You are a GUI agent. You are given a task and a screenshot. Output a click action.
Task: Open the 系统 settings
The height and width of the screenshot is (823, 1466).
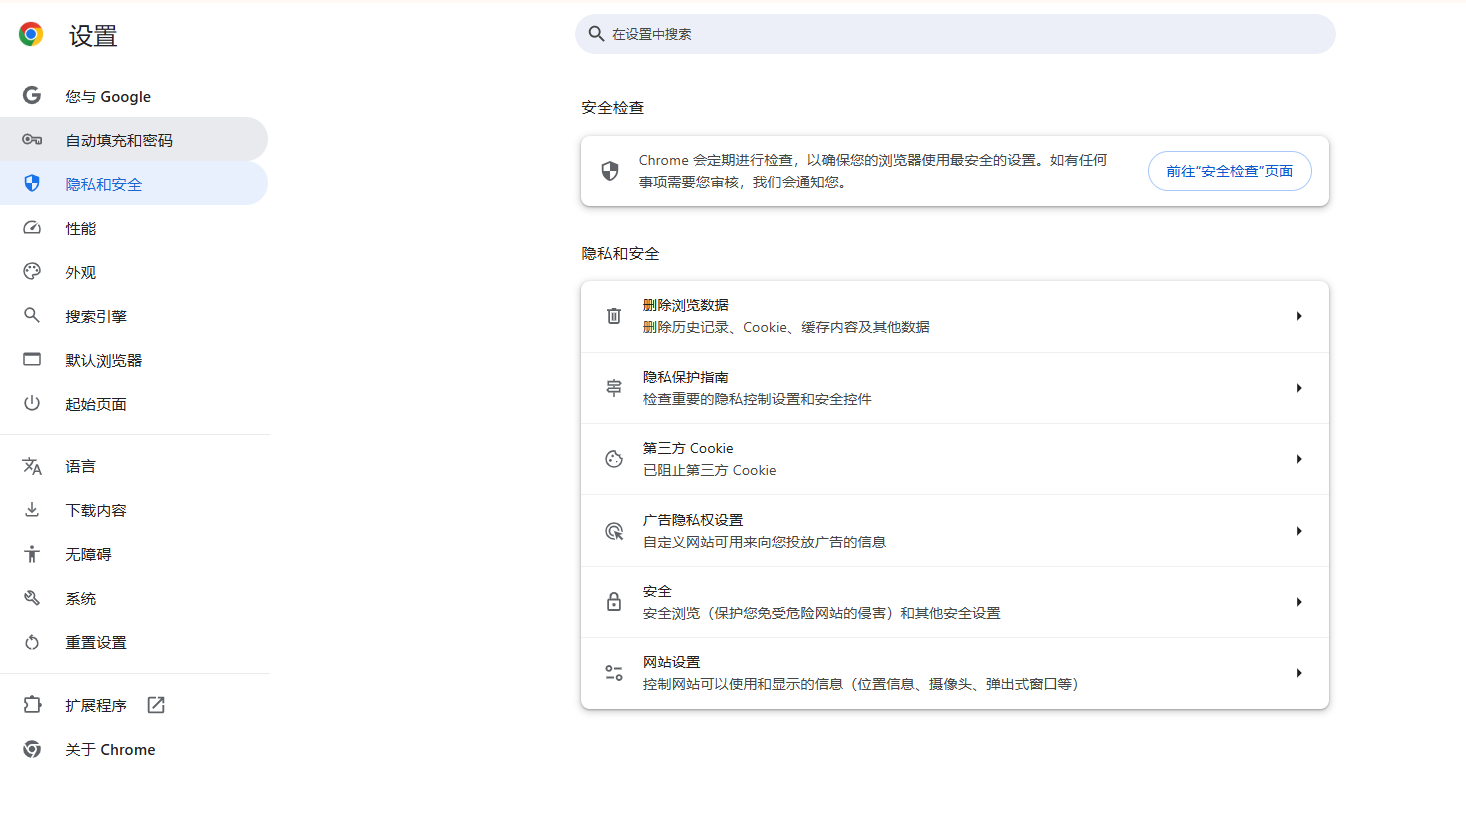(x=134, y=598)
